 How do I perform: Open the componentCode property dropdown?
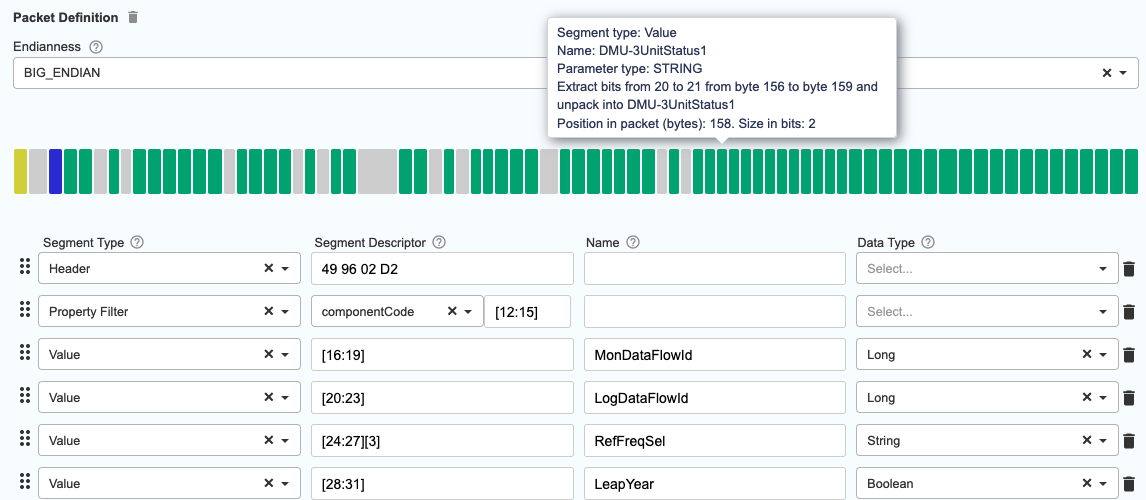(468, 312)
